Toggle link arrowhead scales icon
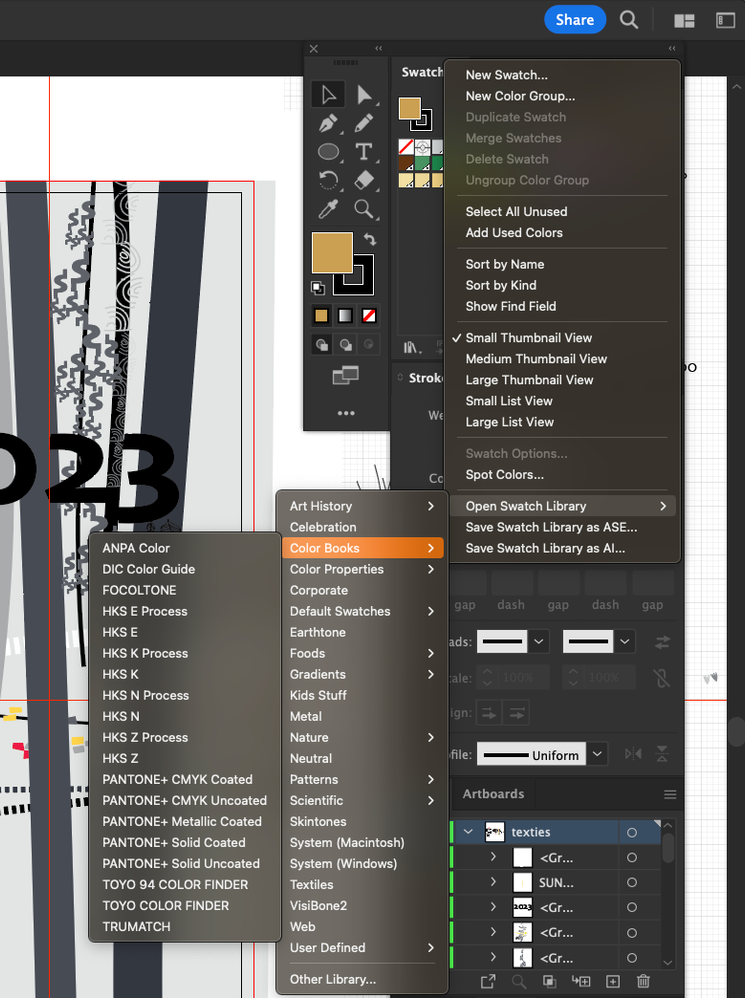The height and width of the screenshot is (998, 745). pos(662,678)
